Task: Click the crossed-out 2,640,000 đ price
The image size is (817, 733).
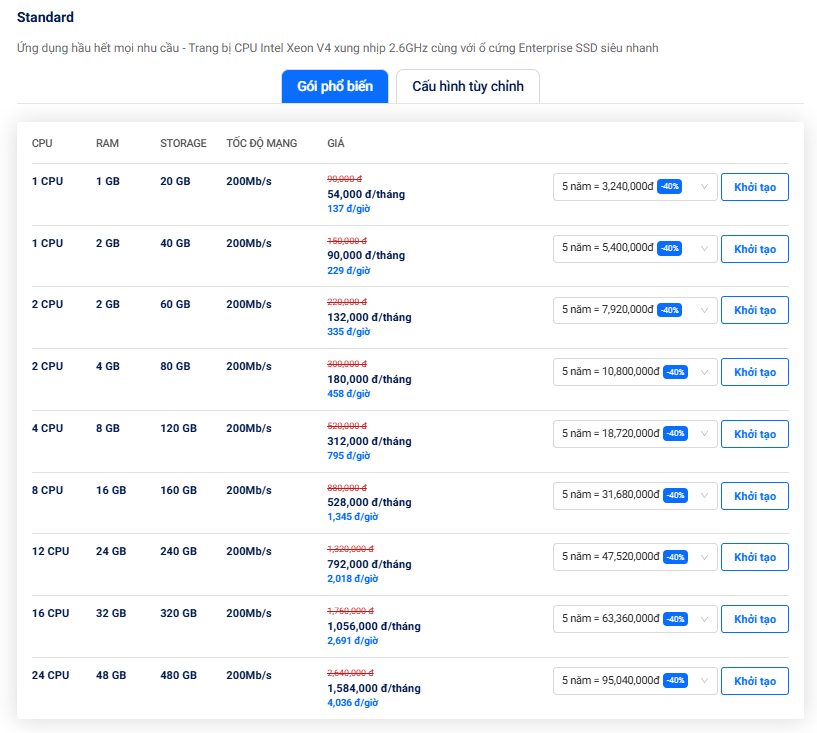Action: click(350, 673)
